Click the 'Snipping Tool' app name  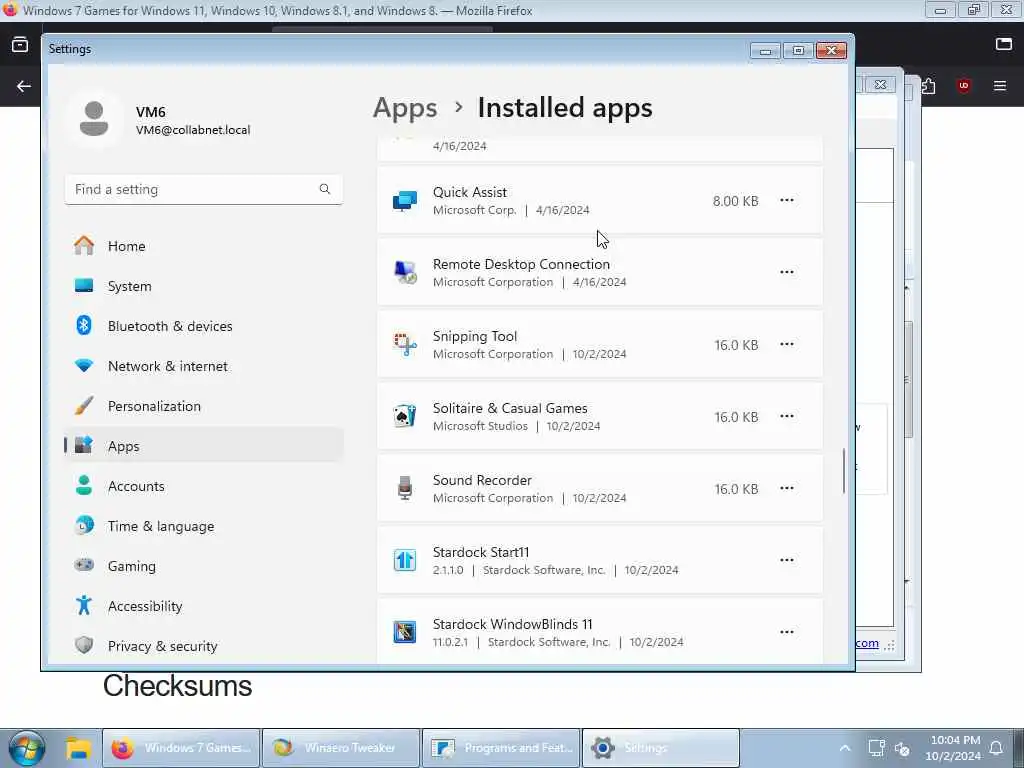[x=475, y=336]
